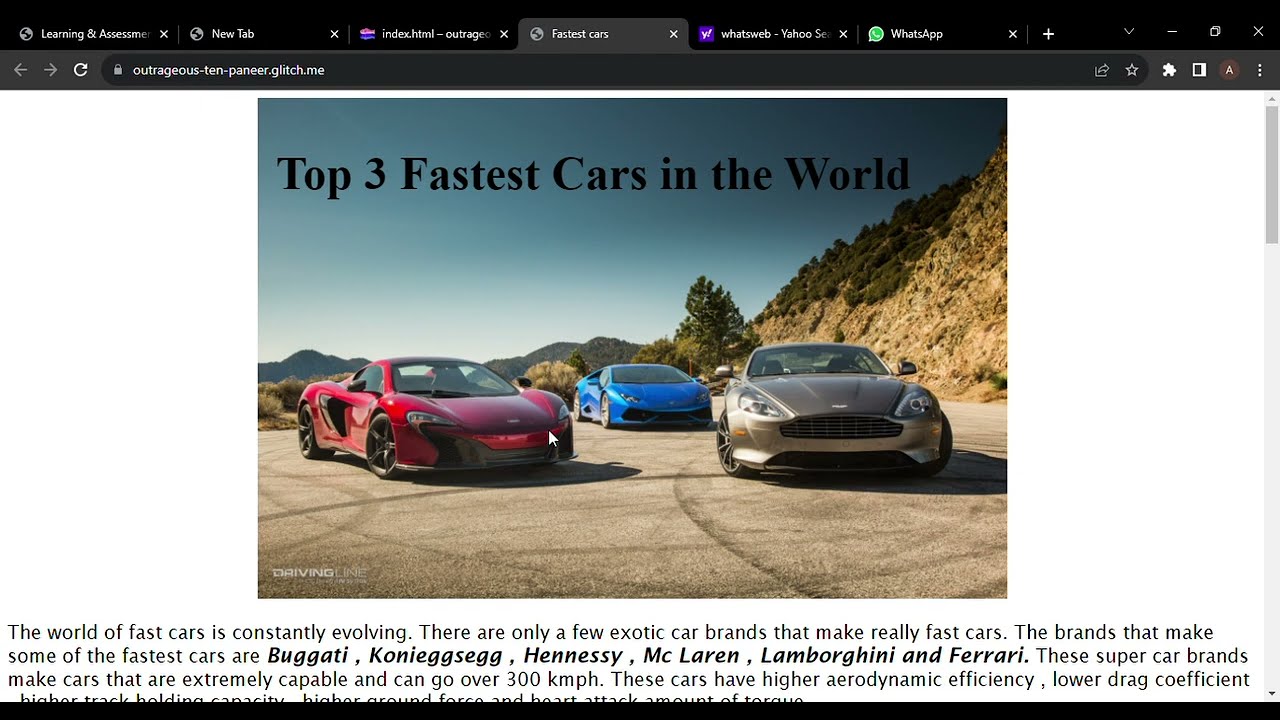Share this page icon
1280x720 pixels.
coord(1102,70)
